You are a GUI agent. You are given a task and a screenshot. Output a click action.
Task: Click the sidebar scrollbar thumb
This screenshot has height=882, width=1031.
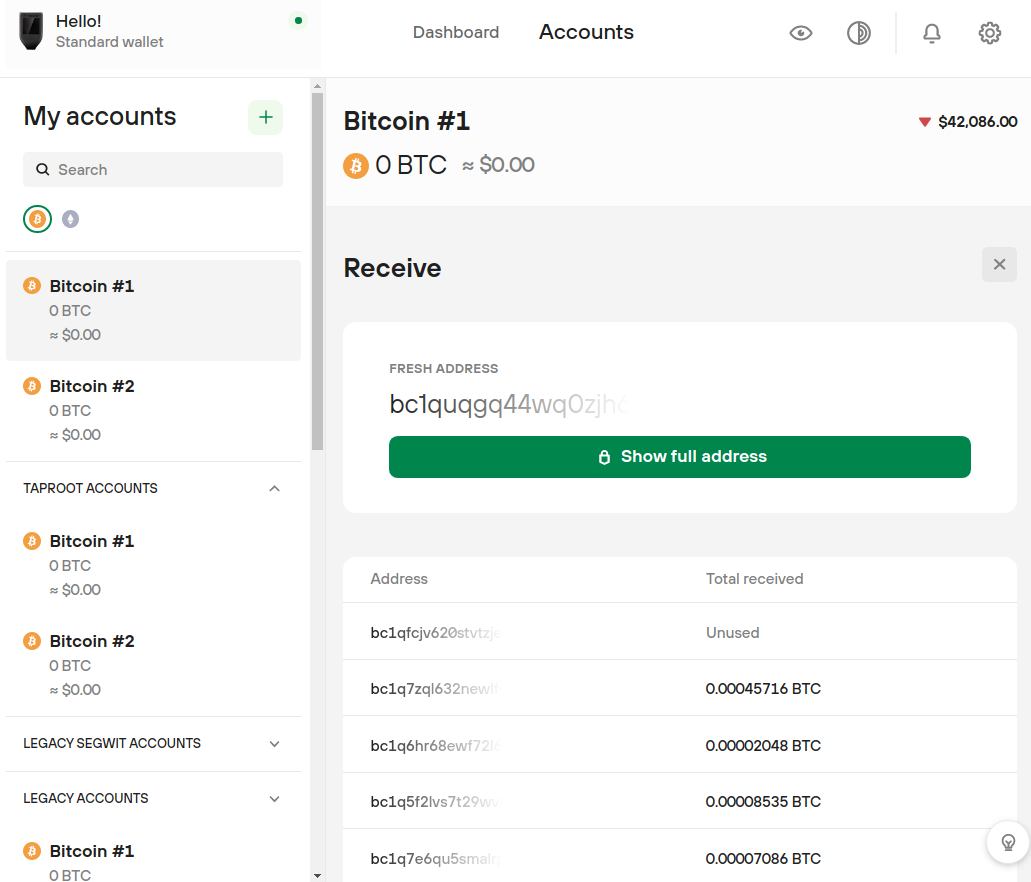(x=318, y=271)
